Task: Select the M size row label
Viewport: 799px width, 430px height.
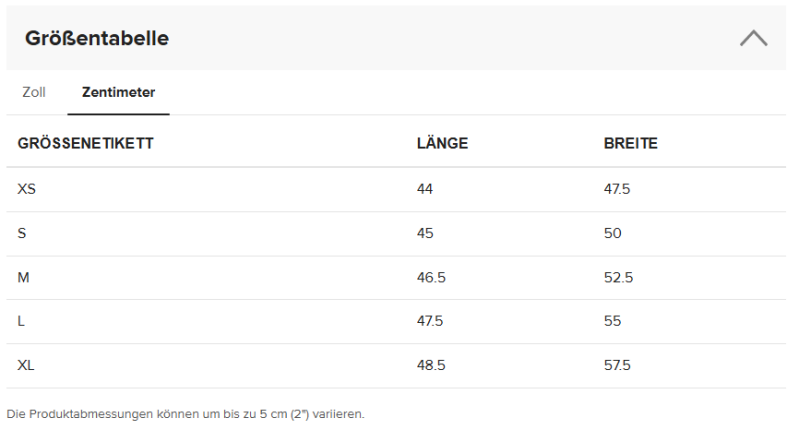Action: (24, 277)
